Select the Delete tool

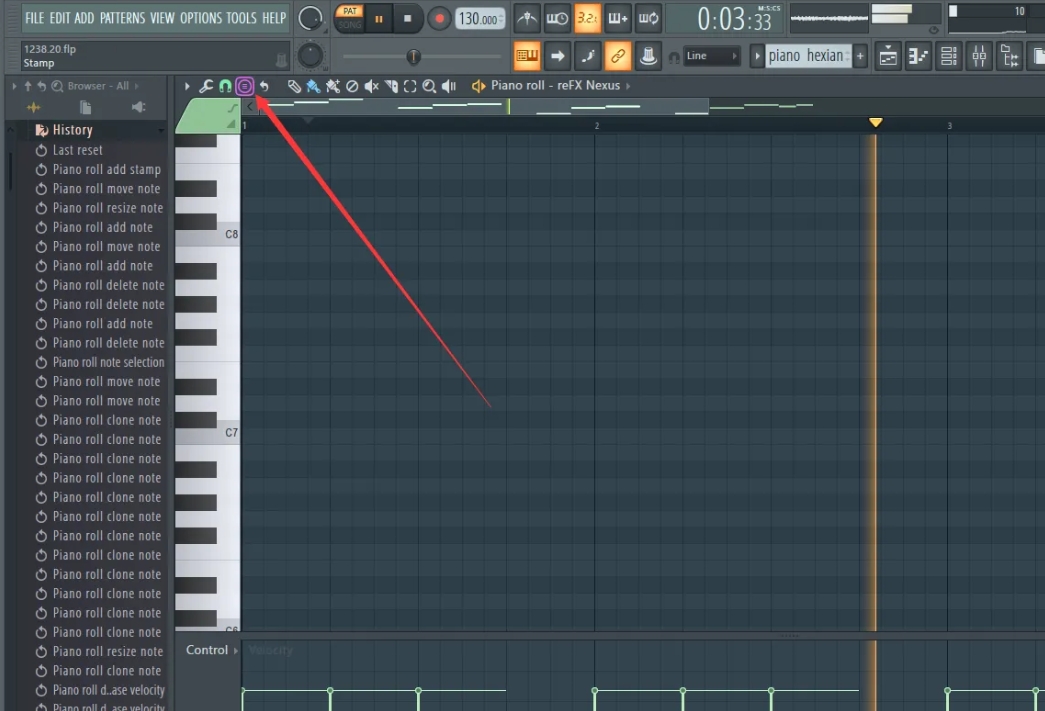click(x=350, y=86)
